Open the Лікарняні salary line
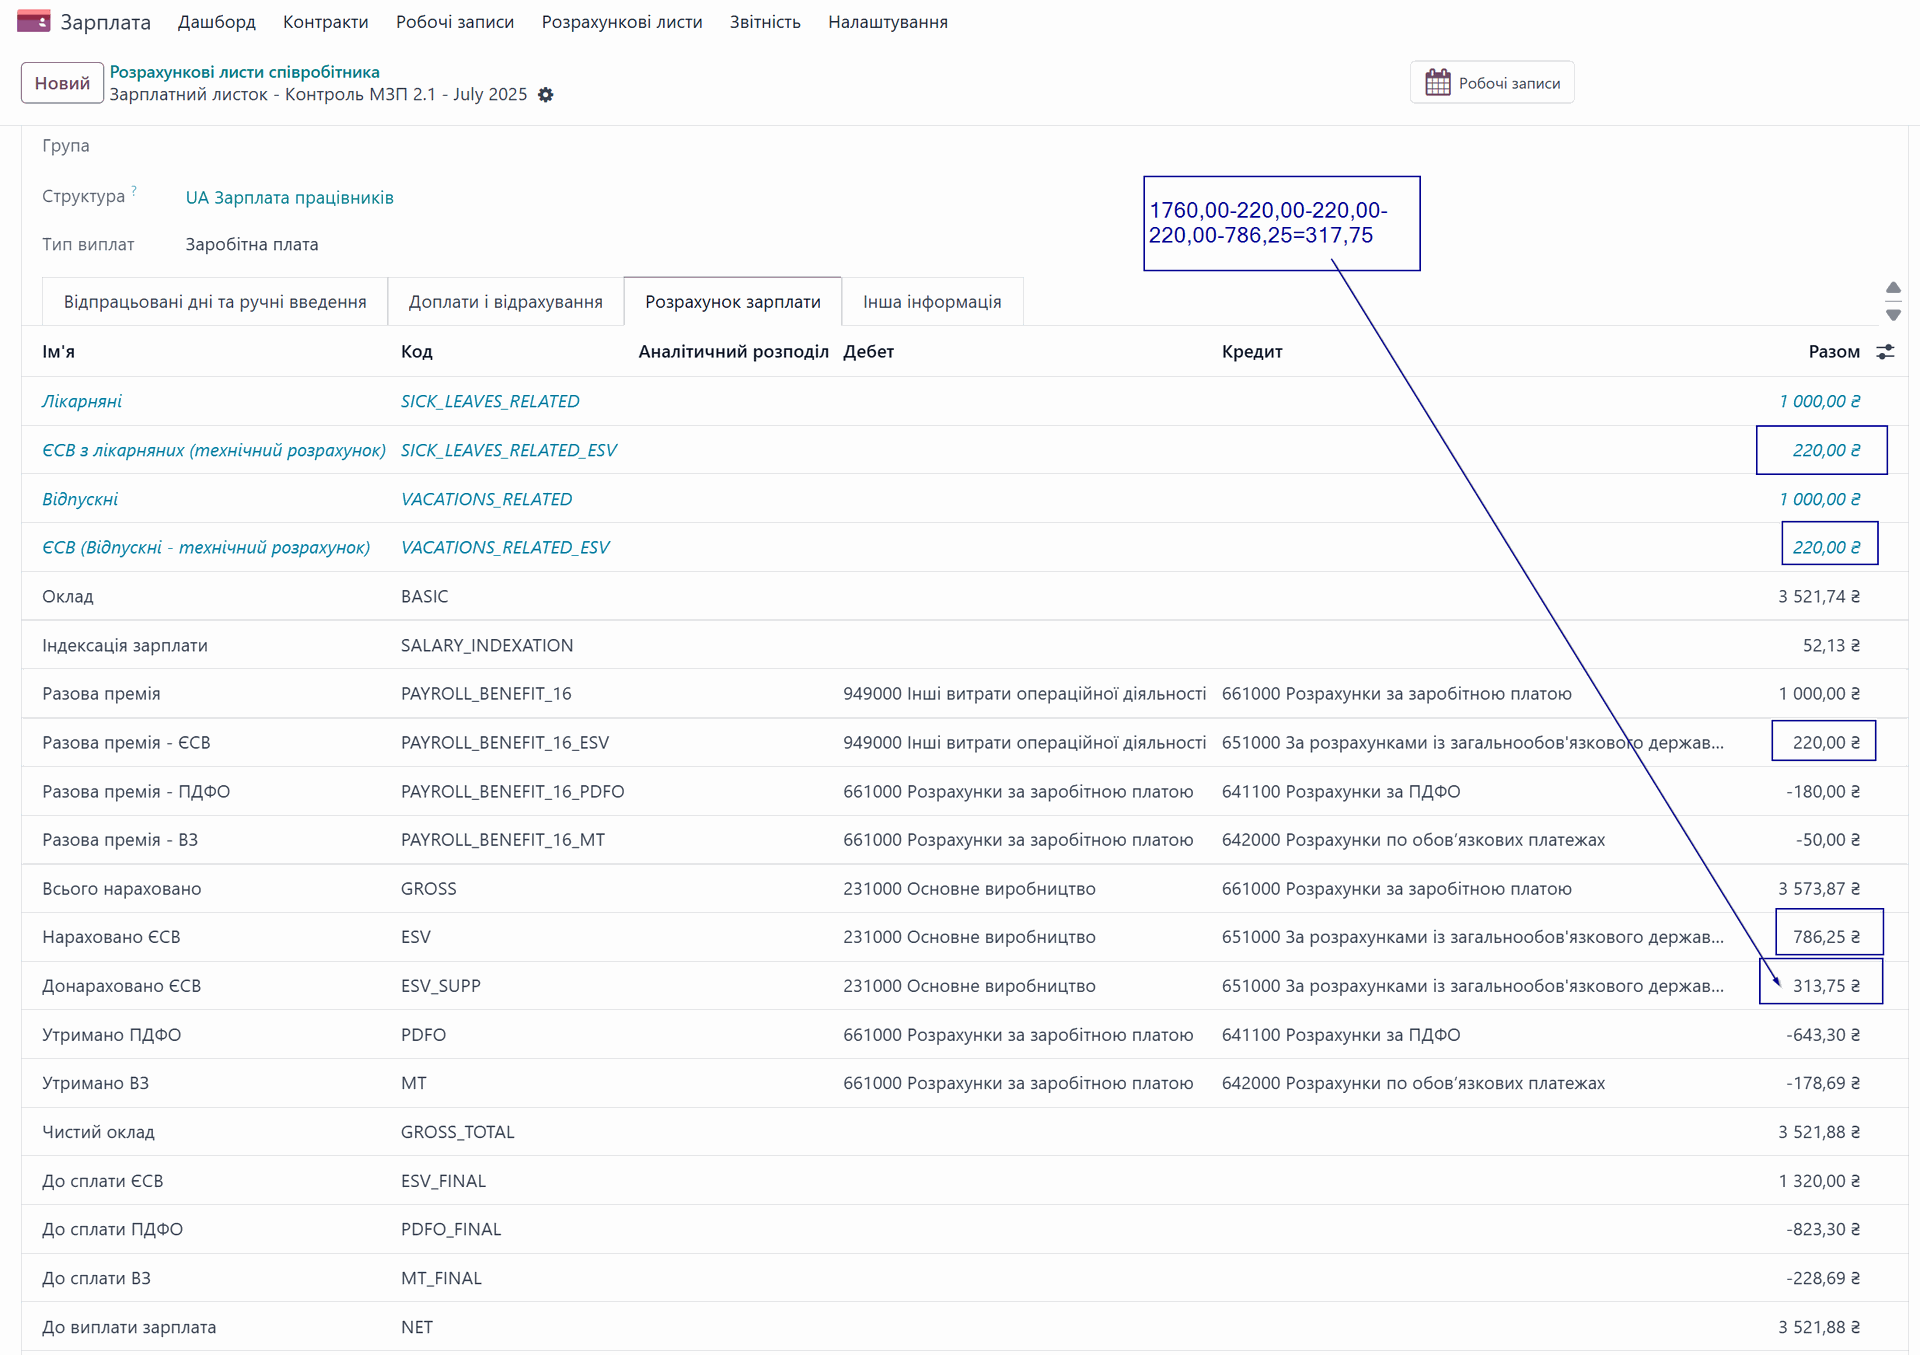1920x1355 pixels. [82, 401]
